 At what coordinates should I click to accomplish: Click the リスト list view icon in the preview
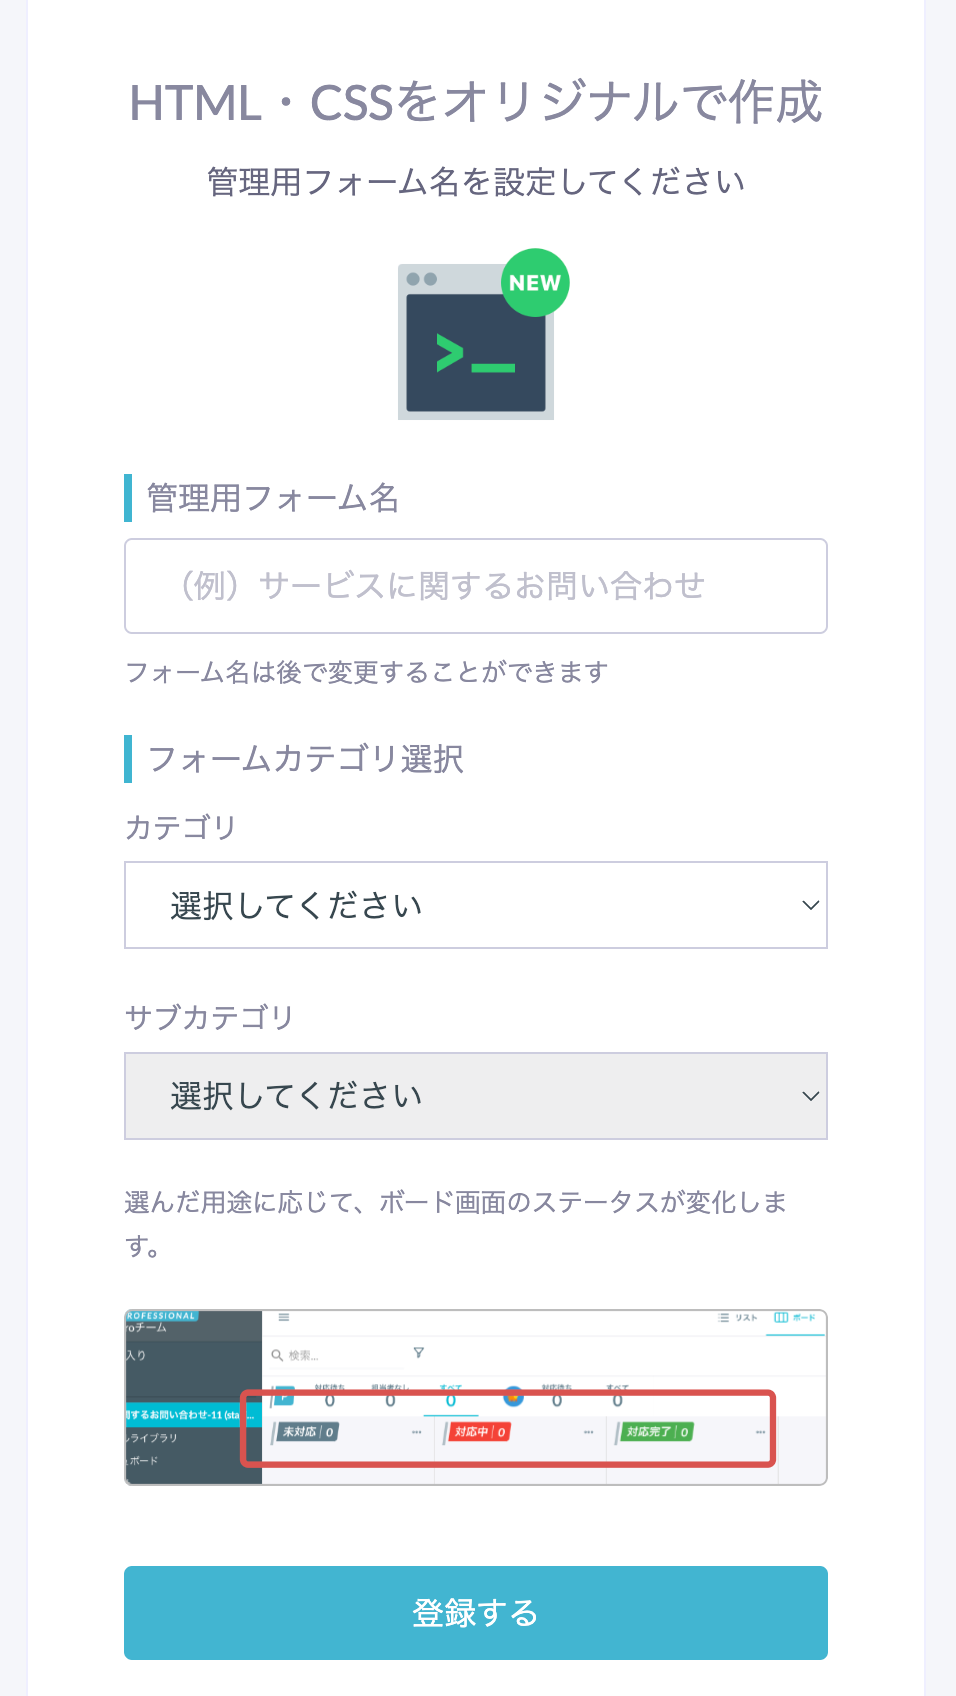click(x=724, y=1318)
